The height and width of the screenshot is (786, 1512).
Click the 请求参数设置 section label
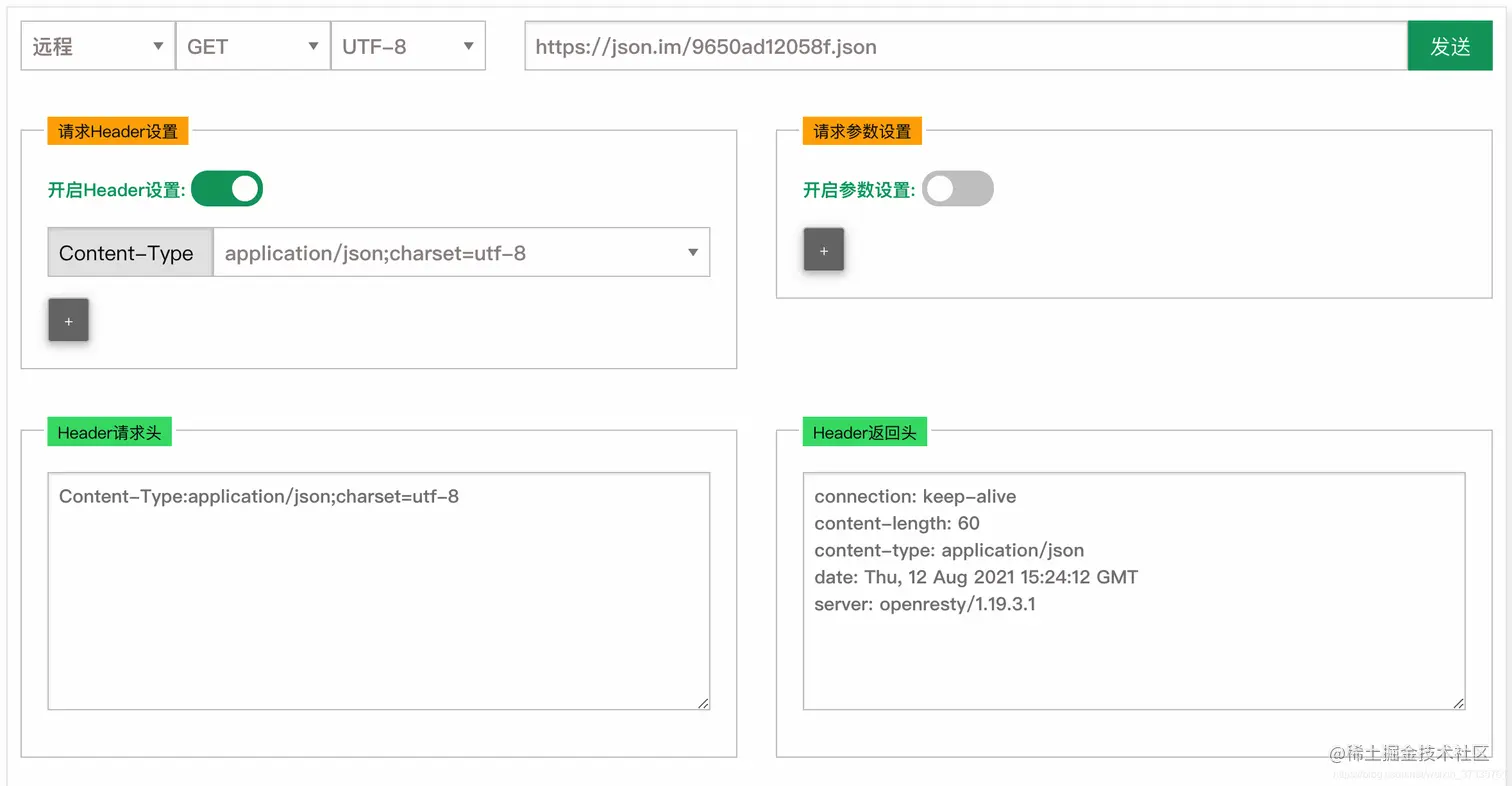point(862,131)
